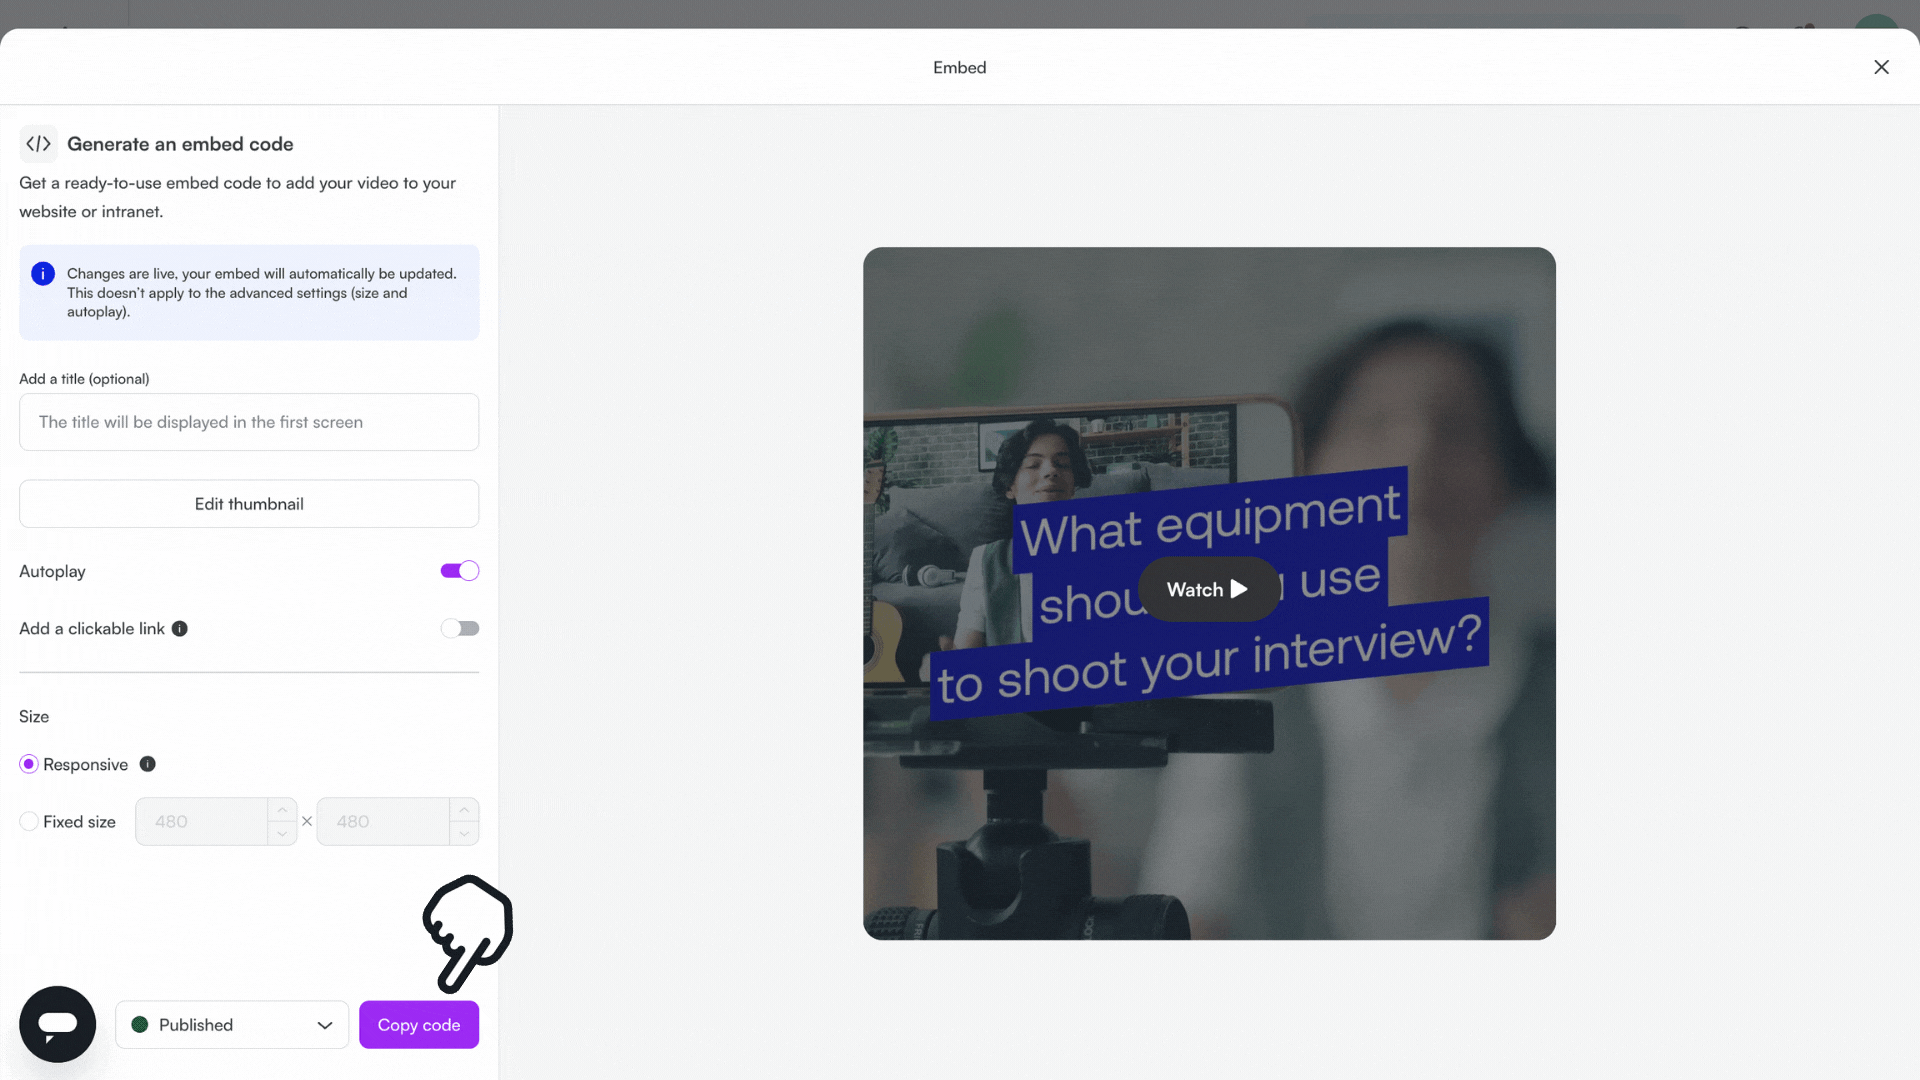Select the Responsive size option
Image resolution: width=1920 pixels, height=1080 pixels.
click(x=29, y=764)
